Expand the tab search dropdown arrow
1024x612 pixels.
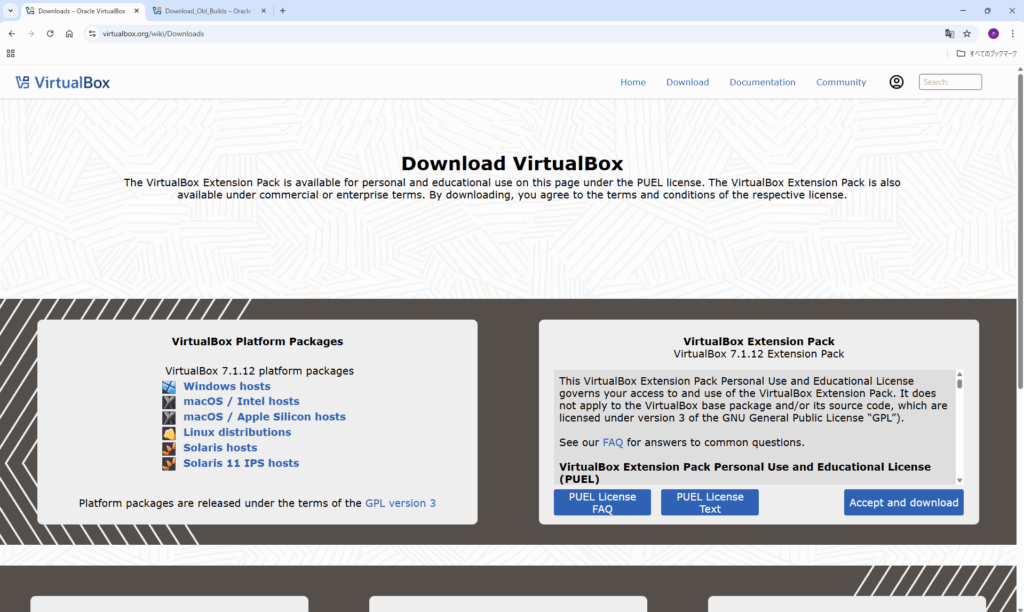click(x=10, y=11)
